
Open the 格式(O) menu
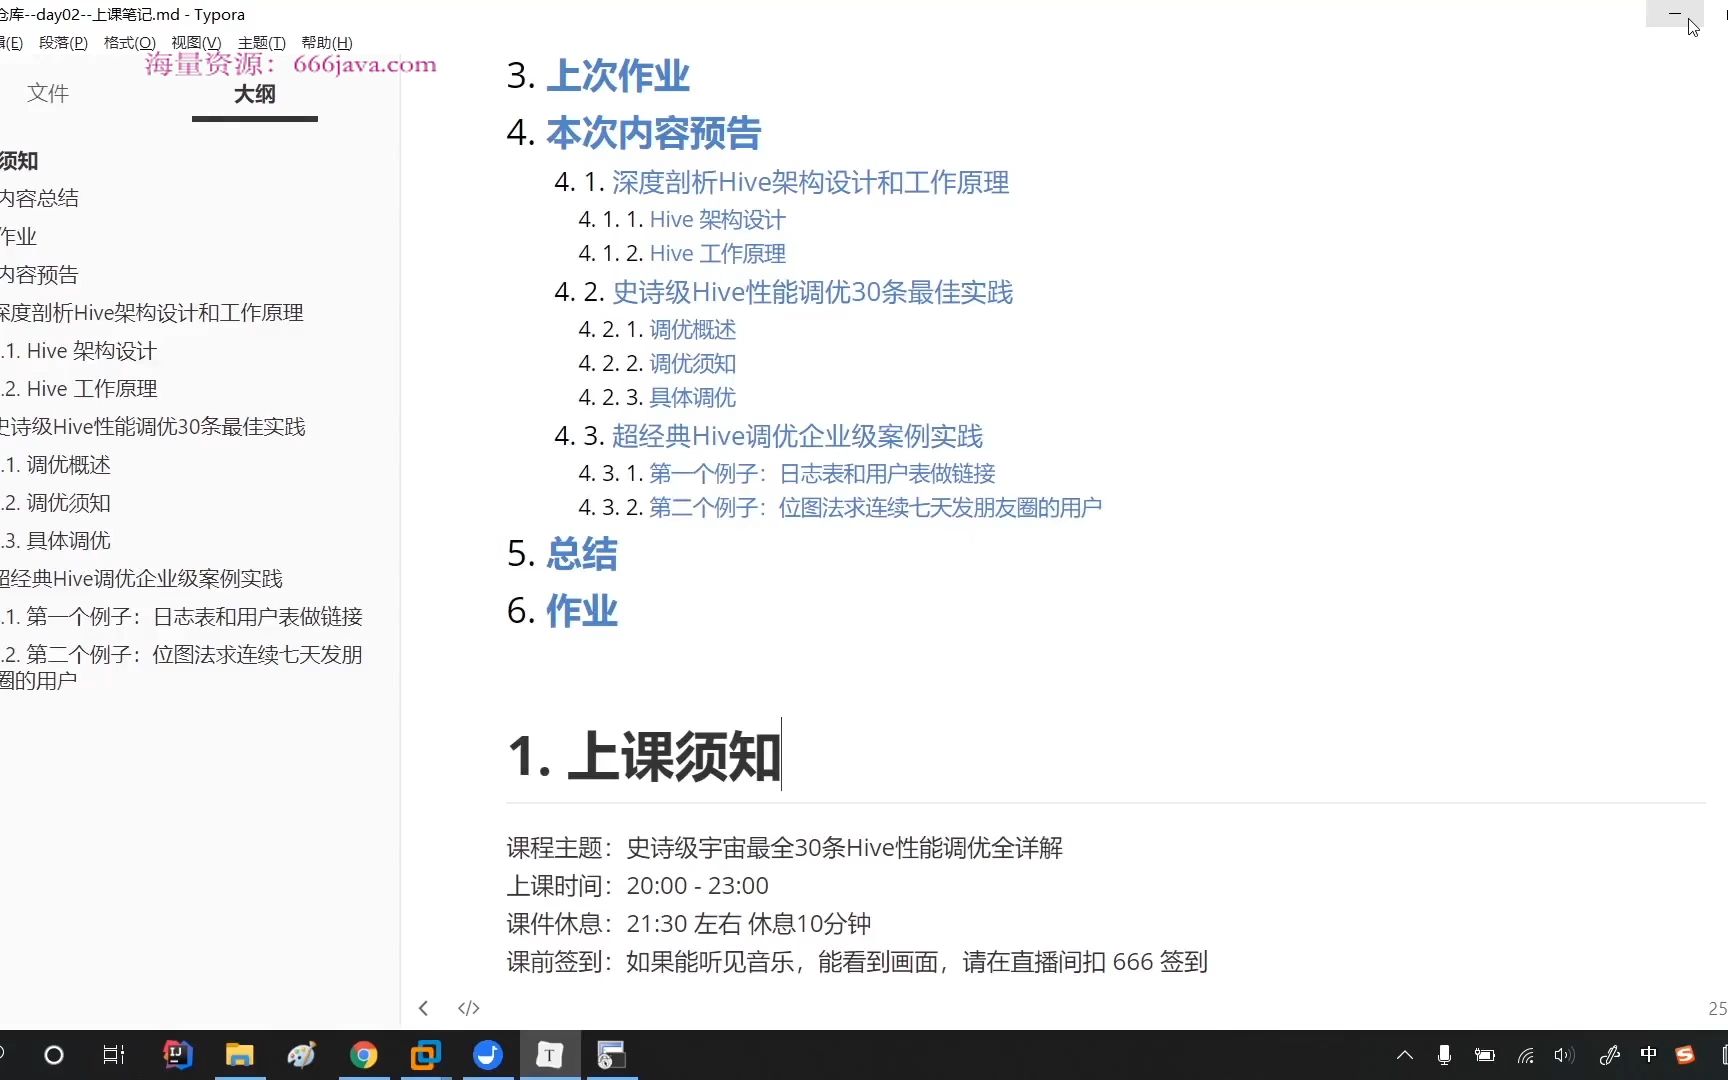click(x=130, y=42)
